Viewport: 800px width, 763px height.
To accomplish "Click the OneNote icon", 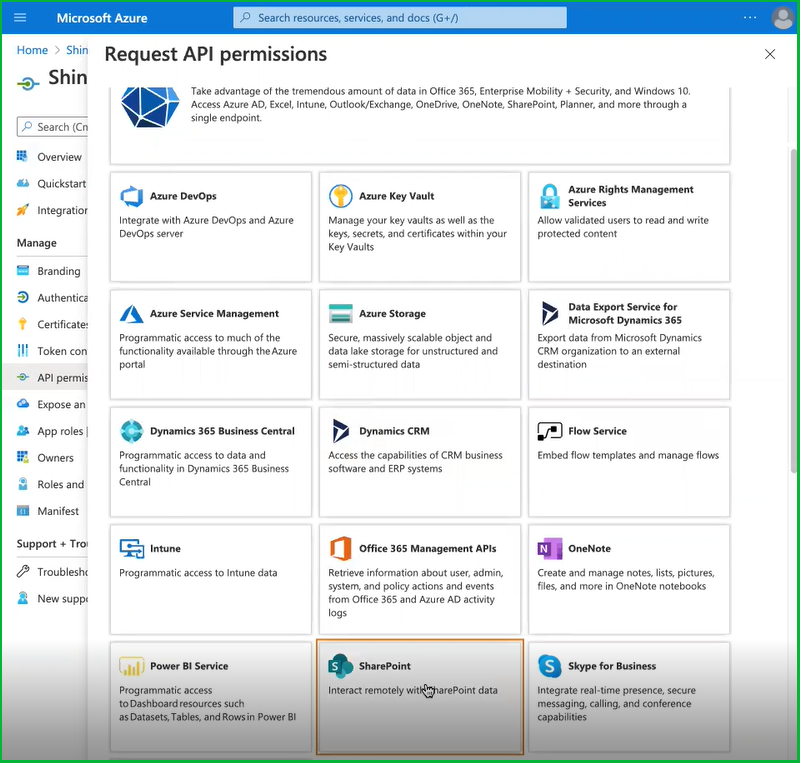I will coord(550,548).
